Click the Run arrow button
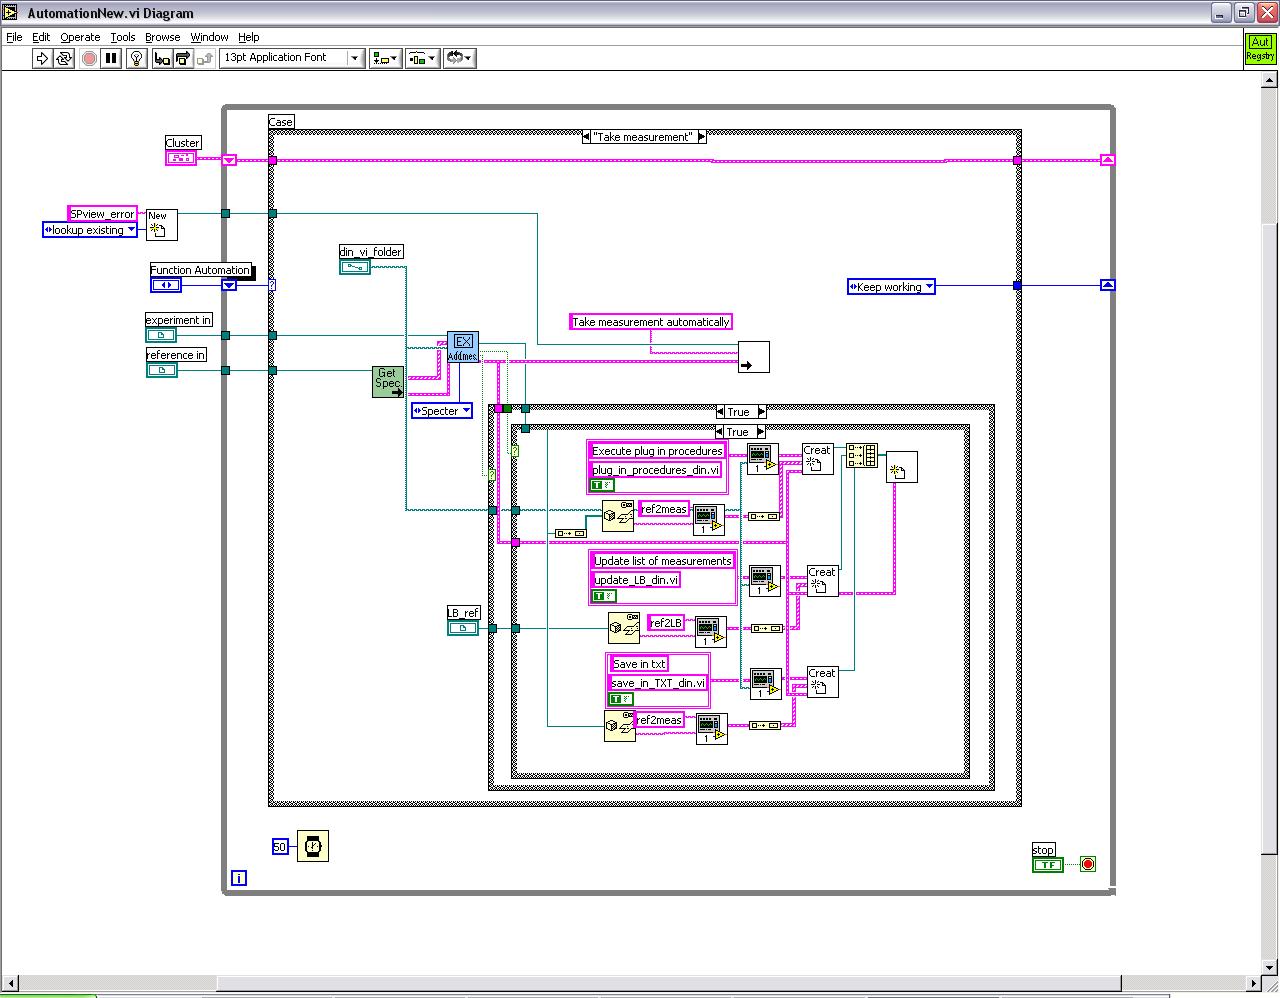The width and height of the screenshot is (1280, 998). [x=42, y=58]
